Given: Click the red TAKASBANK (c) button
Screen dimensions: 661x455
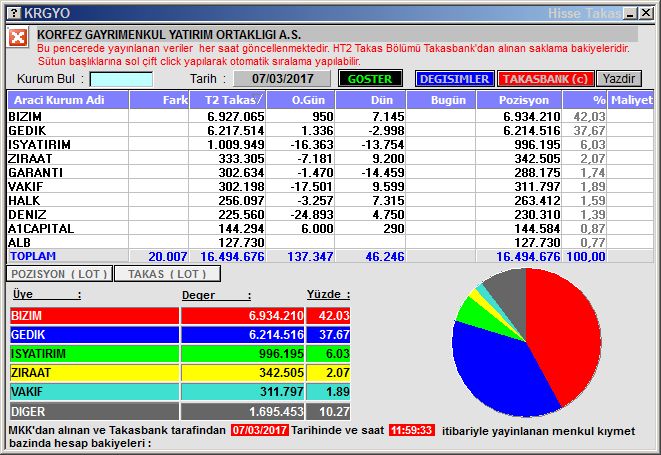Looking at the screenshot, I should [x=545, y=79].
